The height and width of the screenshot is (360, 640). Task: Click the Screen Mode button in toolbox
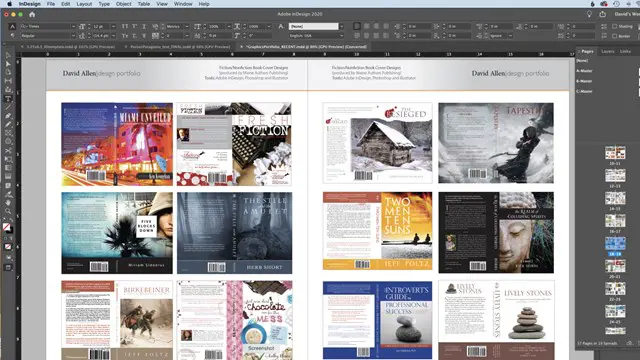point(8,268)
